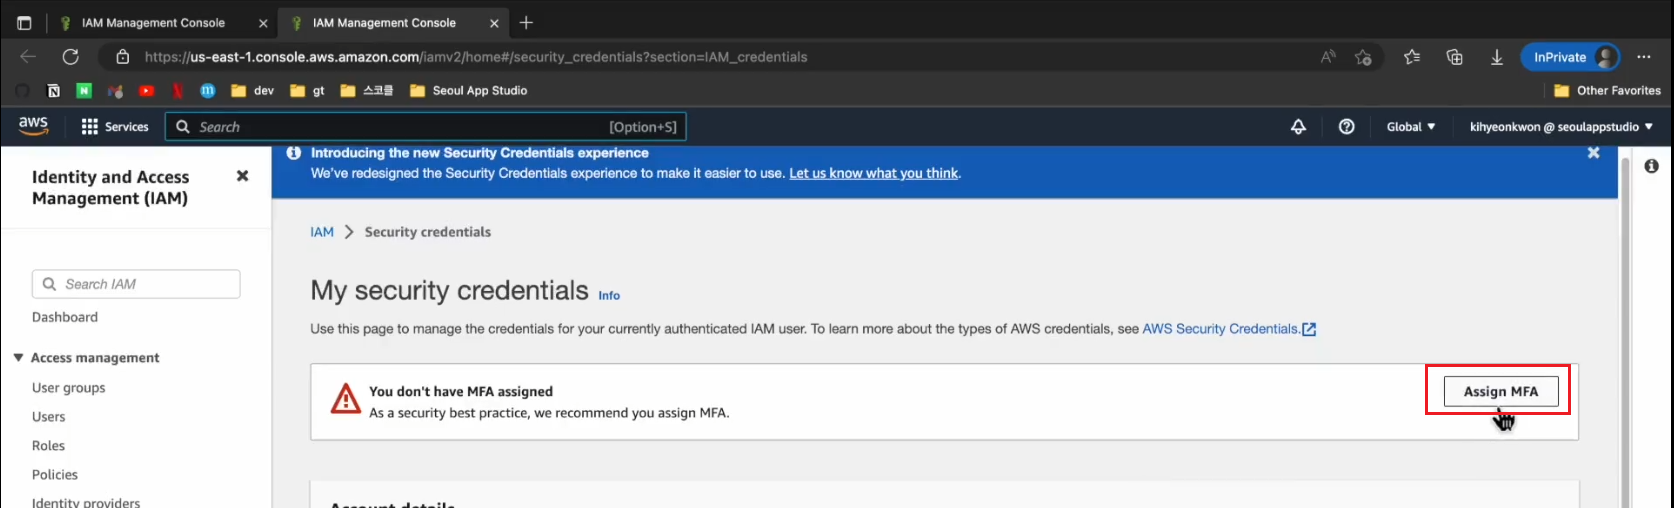Reload the page with refresh icon

(x=70, y=57)
